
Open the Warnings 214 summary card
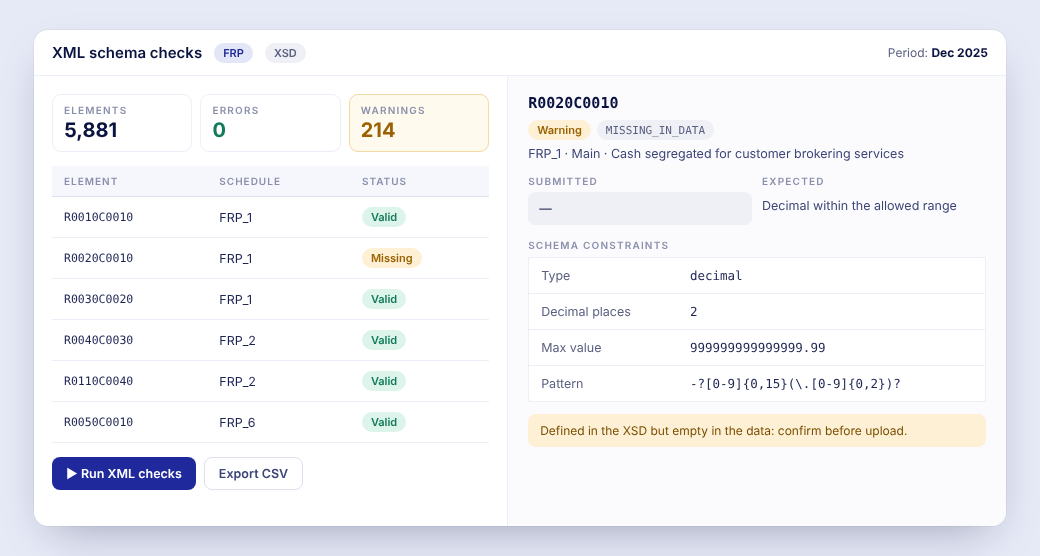[x=419, y=123]
